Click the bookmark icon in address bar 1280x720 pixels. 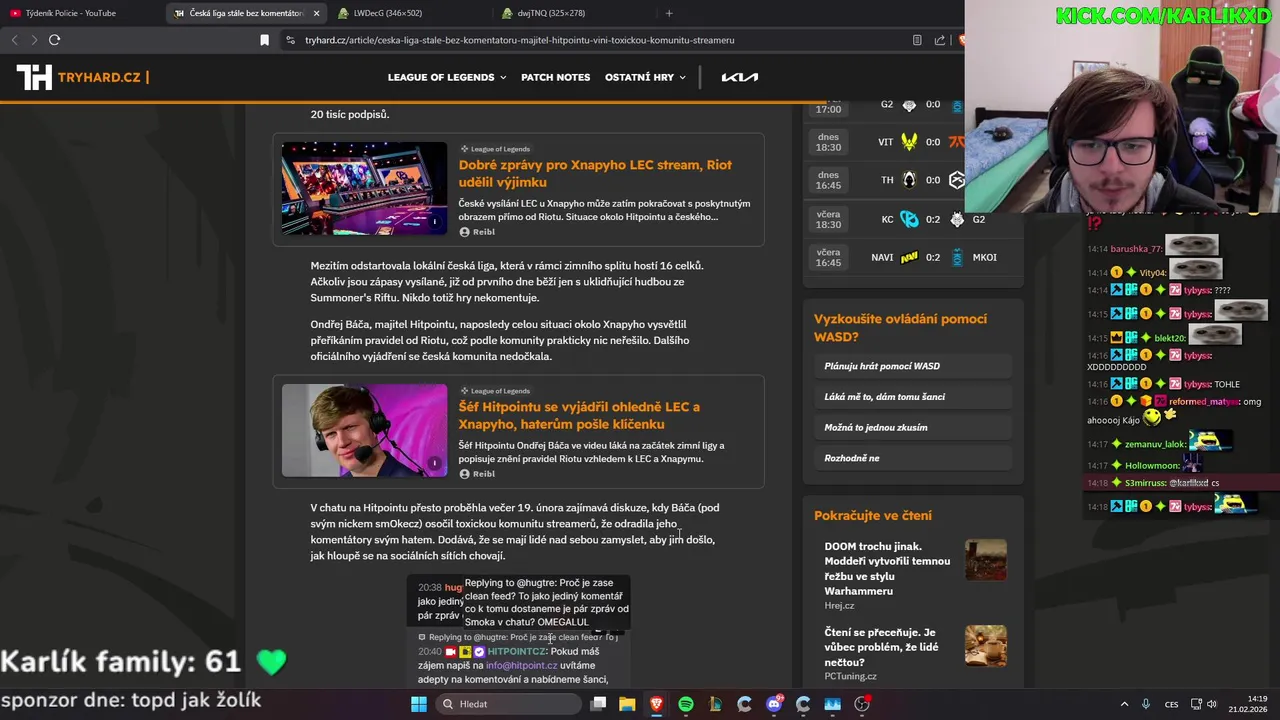tap(264, 40)
